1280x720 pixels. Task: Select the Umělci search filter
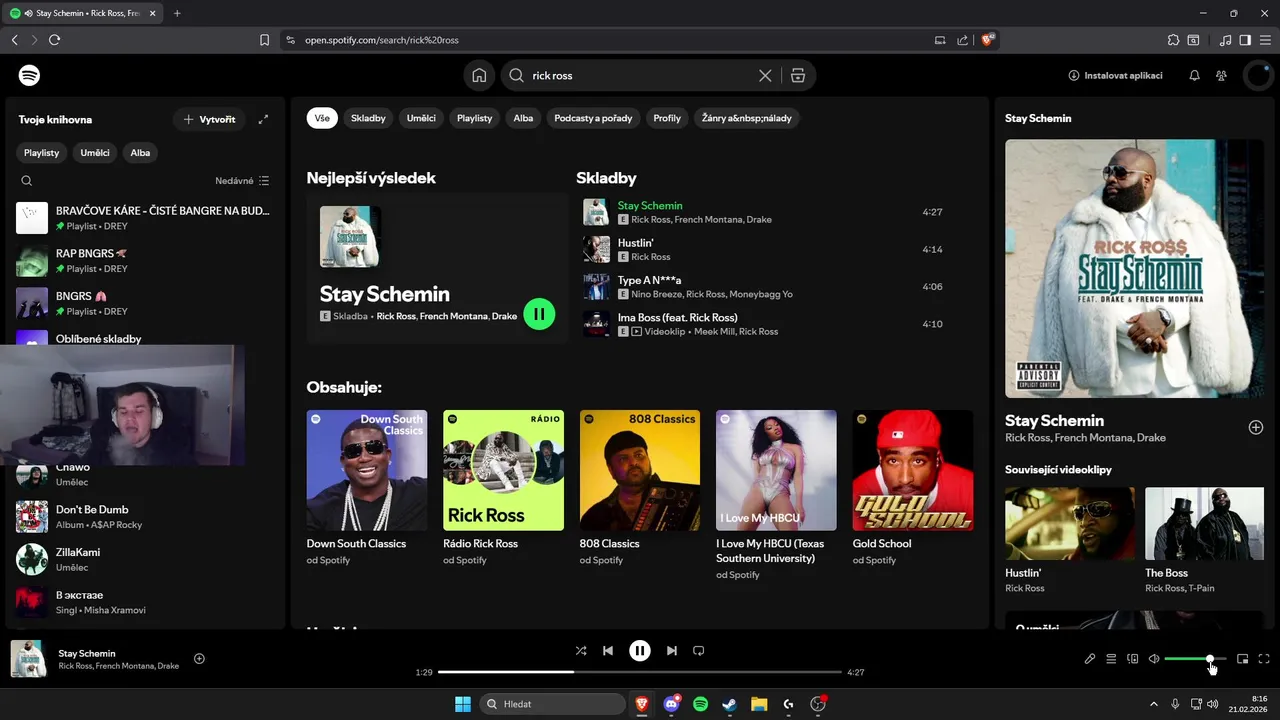pyautogui.click(x=421, y=118)
